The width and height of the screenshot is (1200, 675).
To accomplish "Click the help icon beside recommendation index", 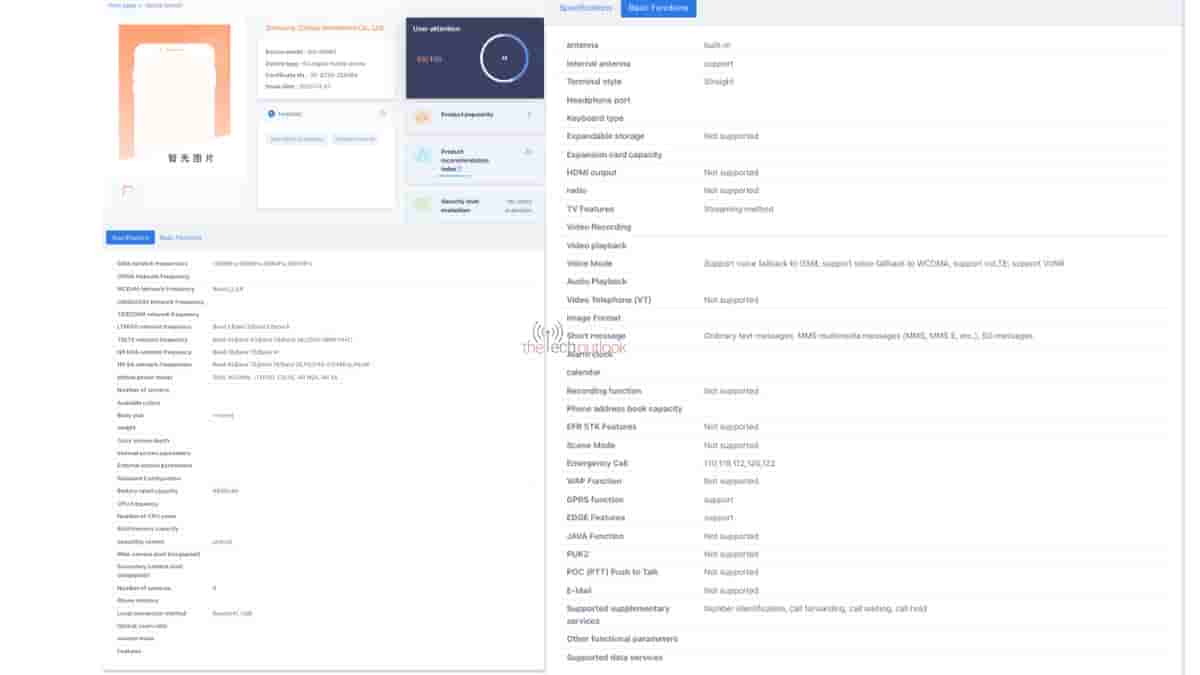I will (460, 169).
